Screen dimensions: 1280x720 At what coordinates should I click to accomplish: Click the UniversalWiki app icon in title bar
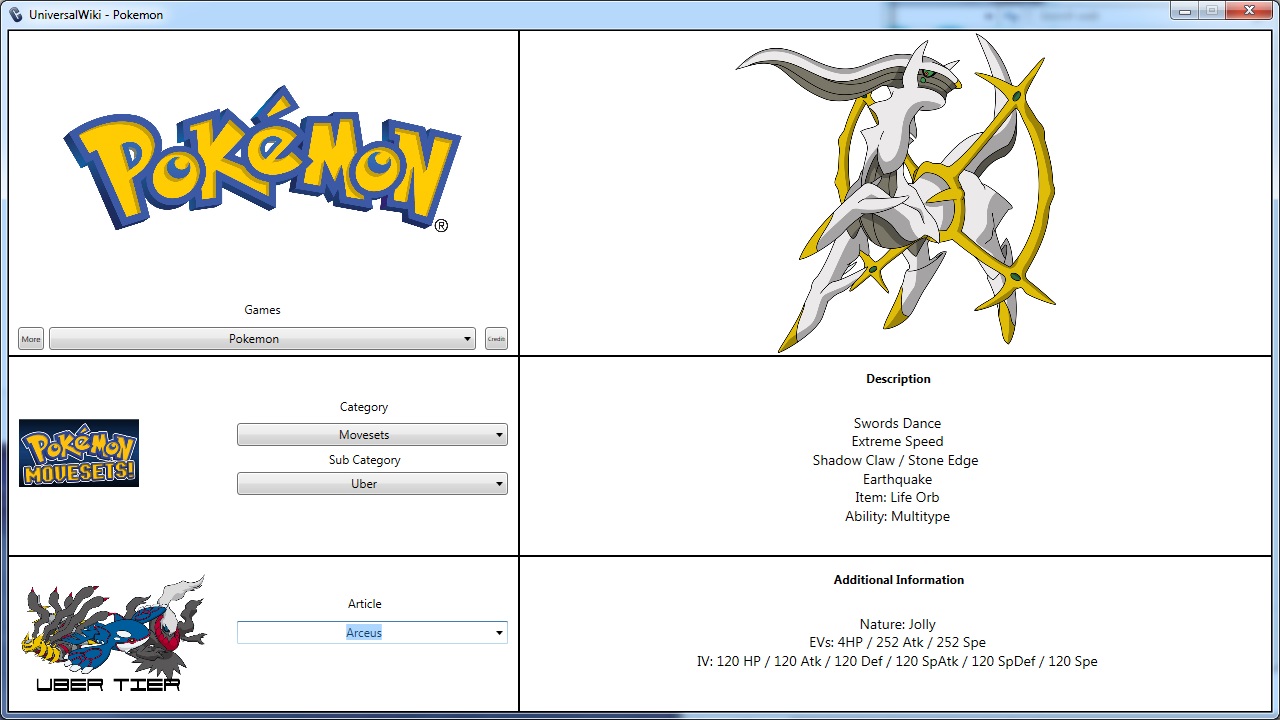click(x=16, y=14)
